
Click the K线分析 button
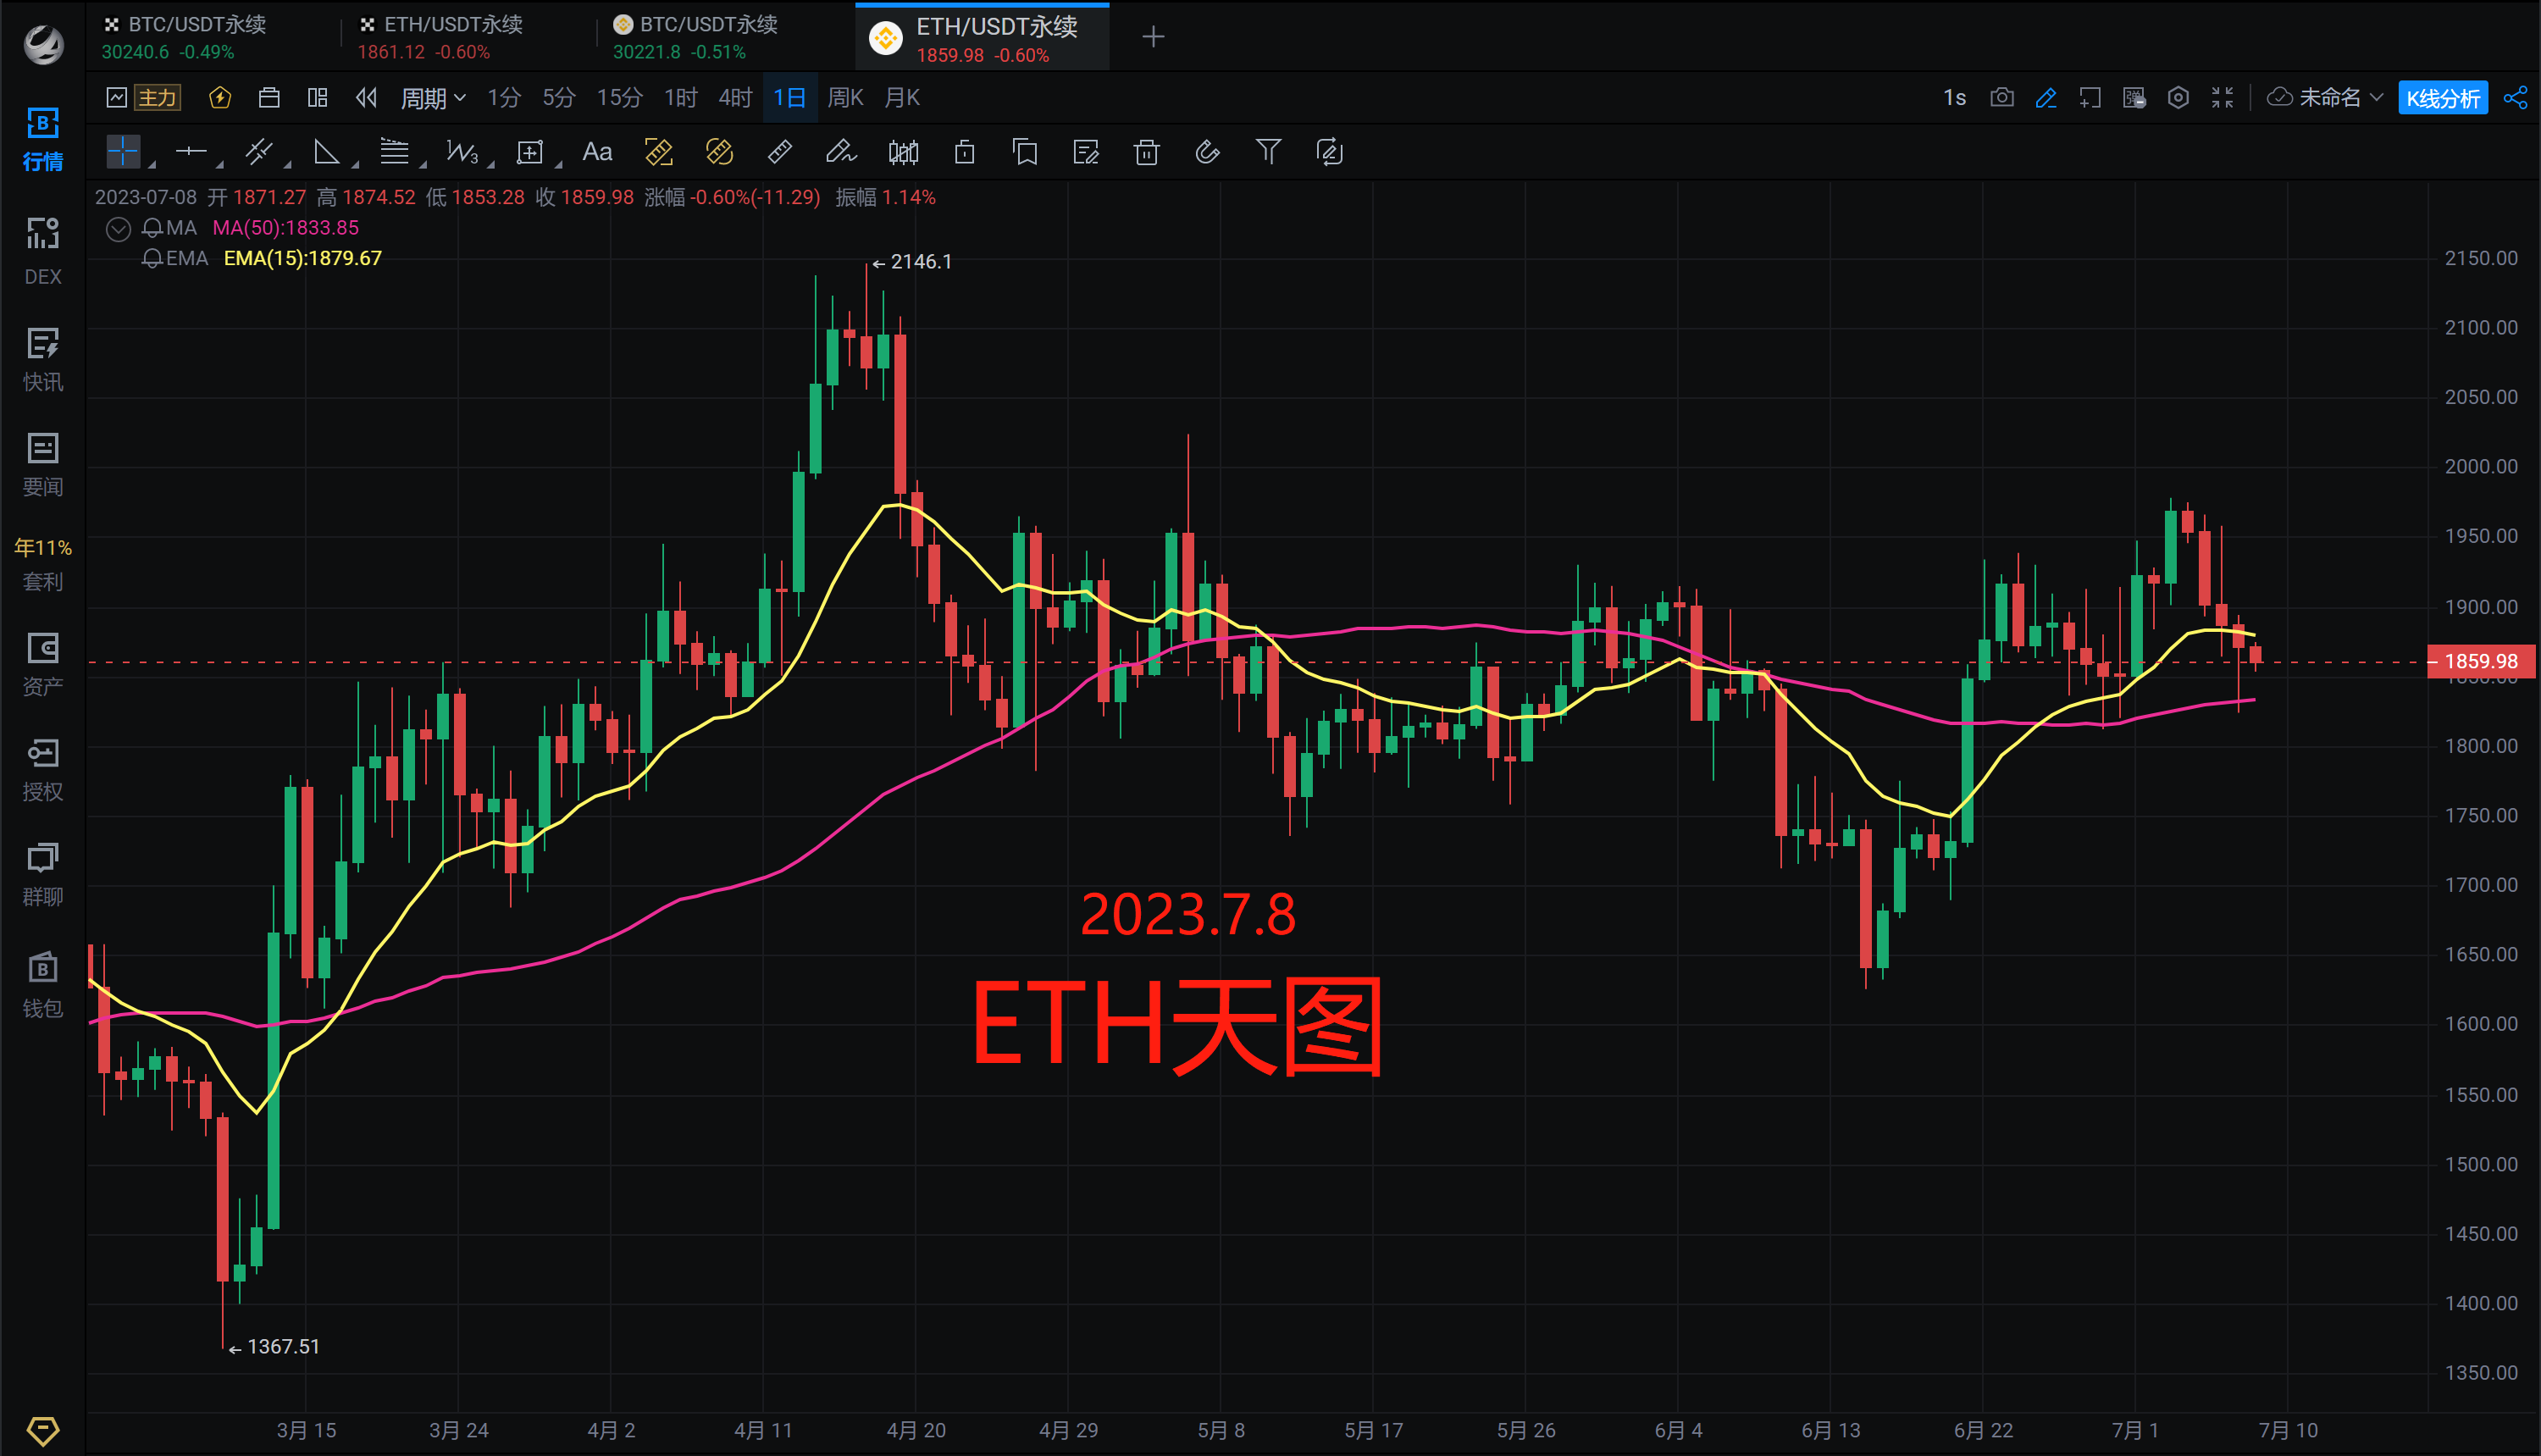(2442, 98)
